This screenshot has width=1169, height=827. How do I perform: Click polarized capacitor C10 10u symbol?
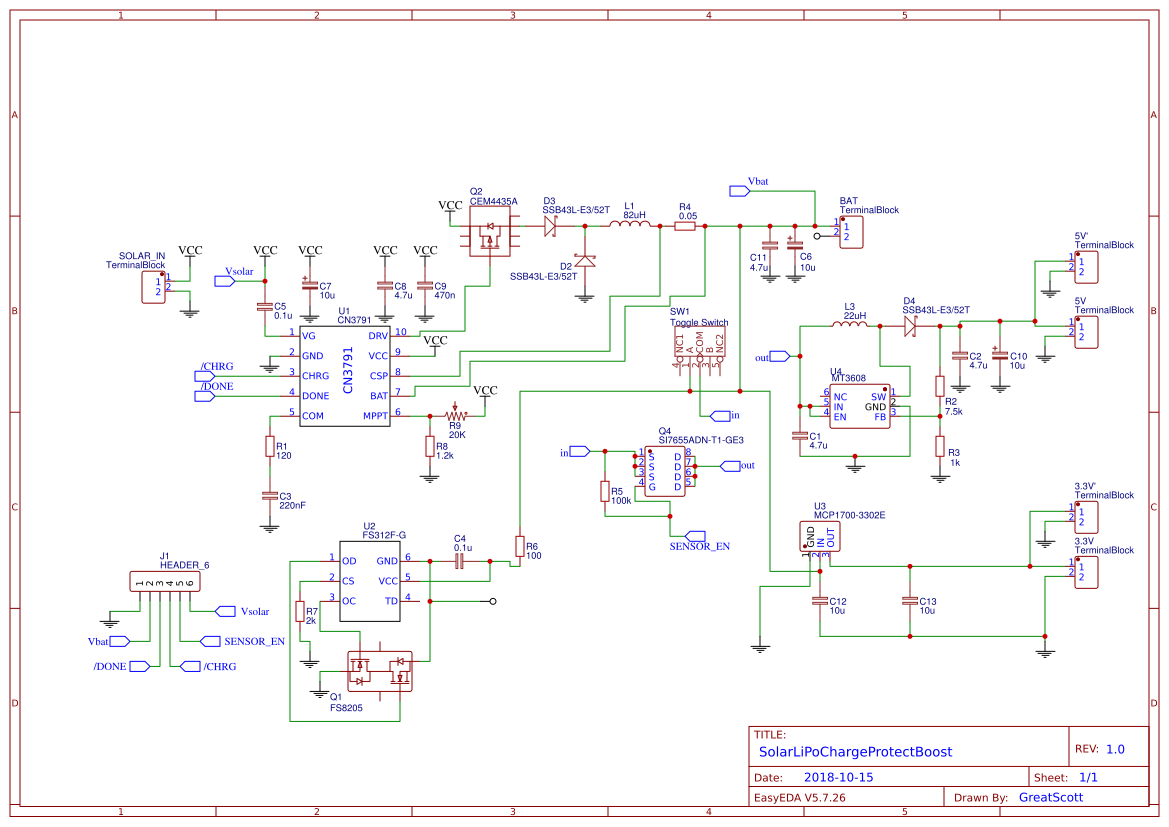click(1000, 355)
